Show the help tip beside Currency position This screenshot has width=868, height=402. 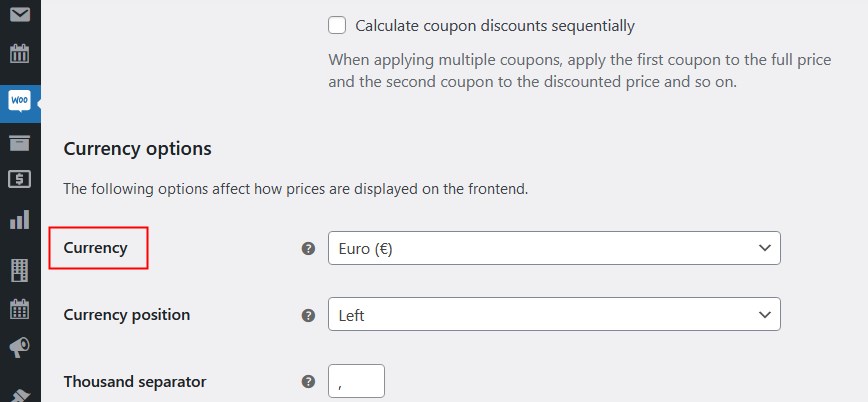pyautogui.click(x=308, y=316)
